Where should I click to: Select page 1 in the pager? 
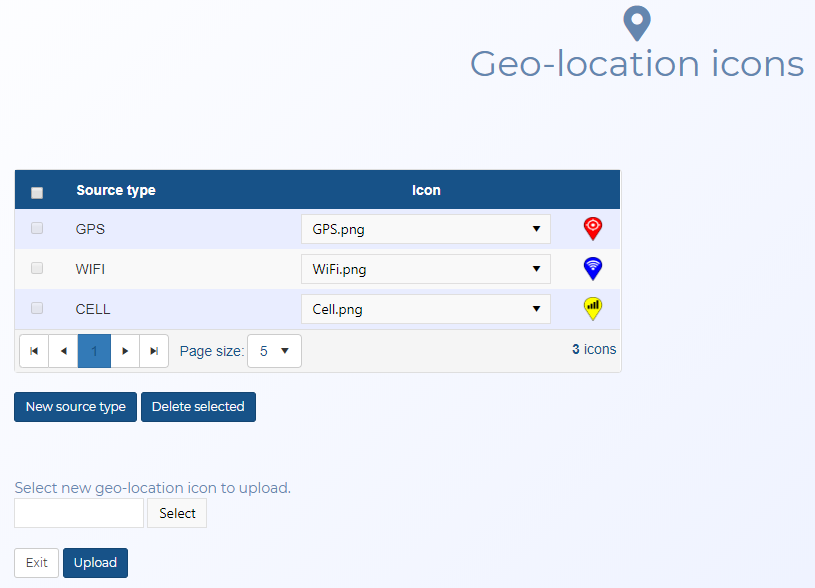(x=94, y=351)
